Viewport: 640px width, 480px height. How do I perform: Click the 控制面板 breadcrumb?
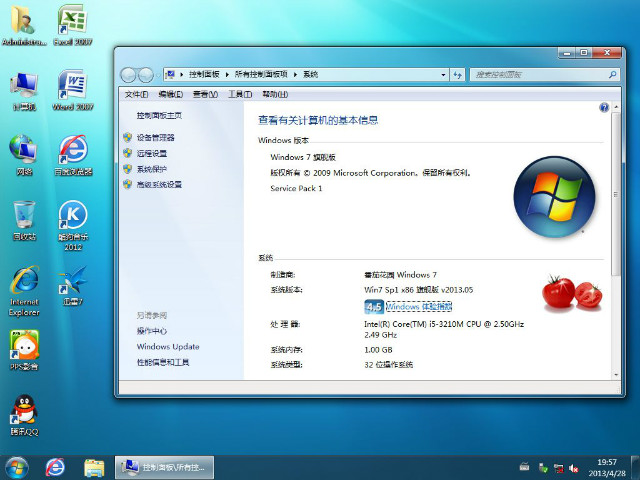click(x=204, y=74)
